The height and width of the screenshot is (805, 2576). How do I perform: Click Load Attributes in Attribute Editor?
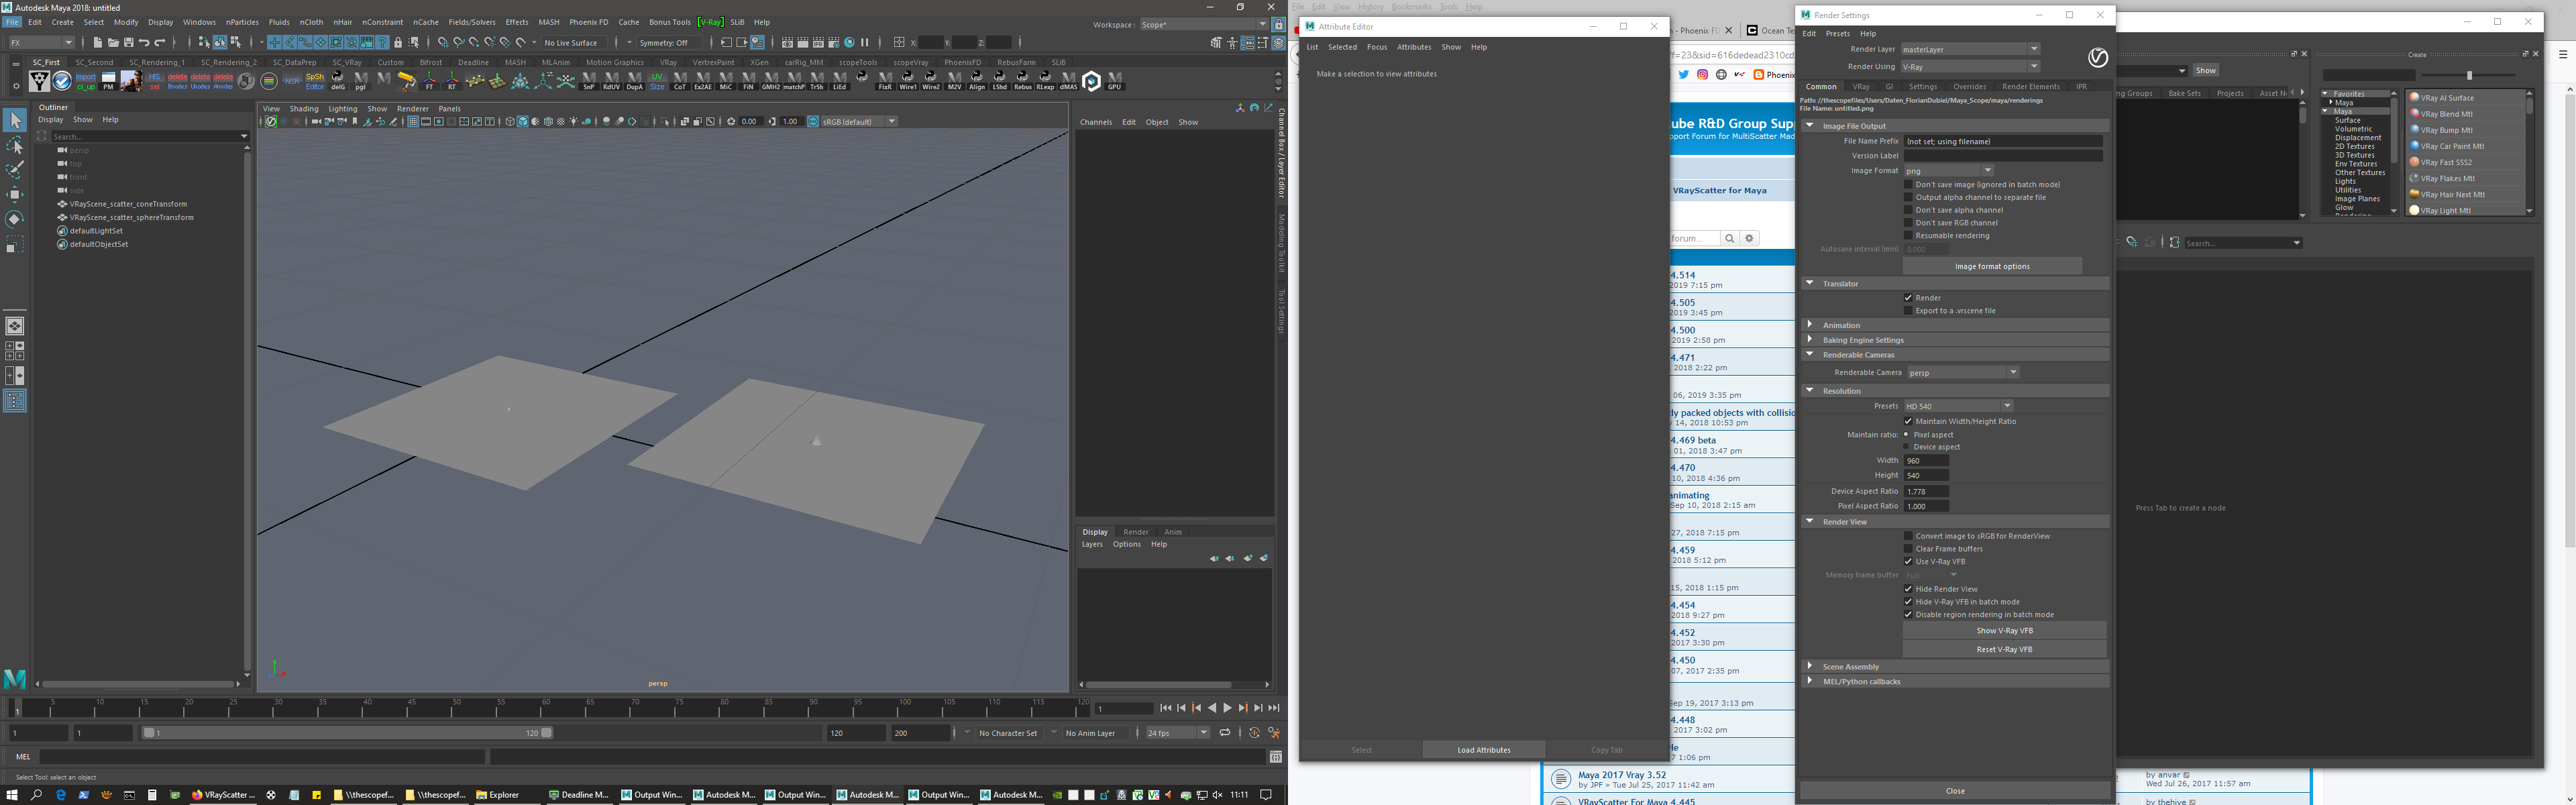(1483, 750)
